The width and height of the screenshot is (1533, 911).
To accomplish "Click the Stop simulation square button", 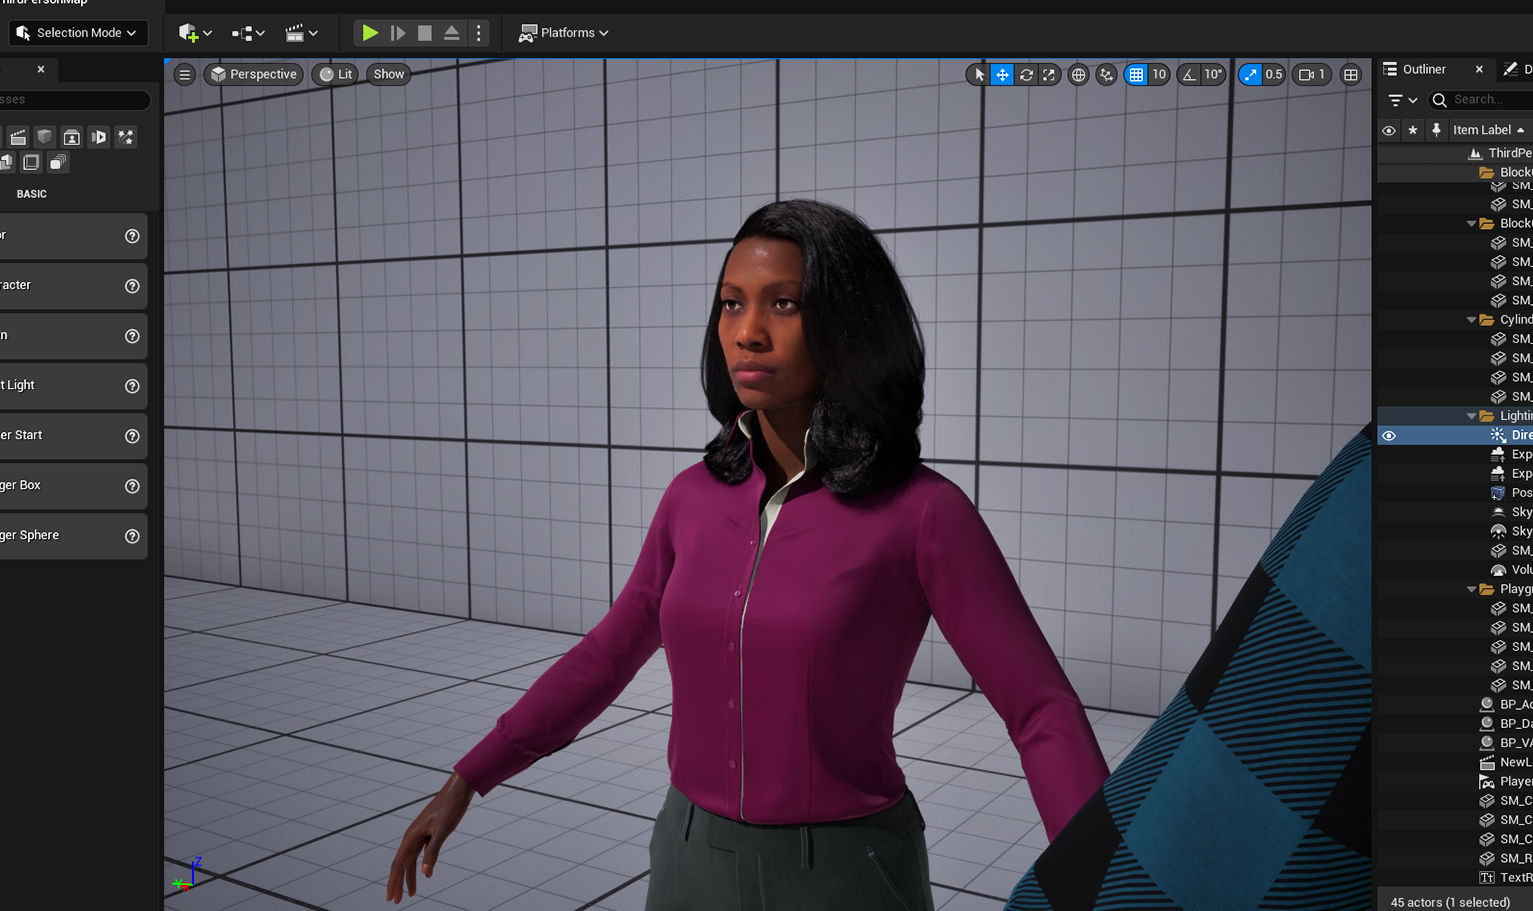I will pos(425,33).
